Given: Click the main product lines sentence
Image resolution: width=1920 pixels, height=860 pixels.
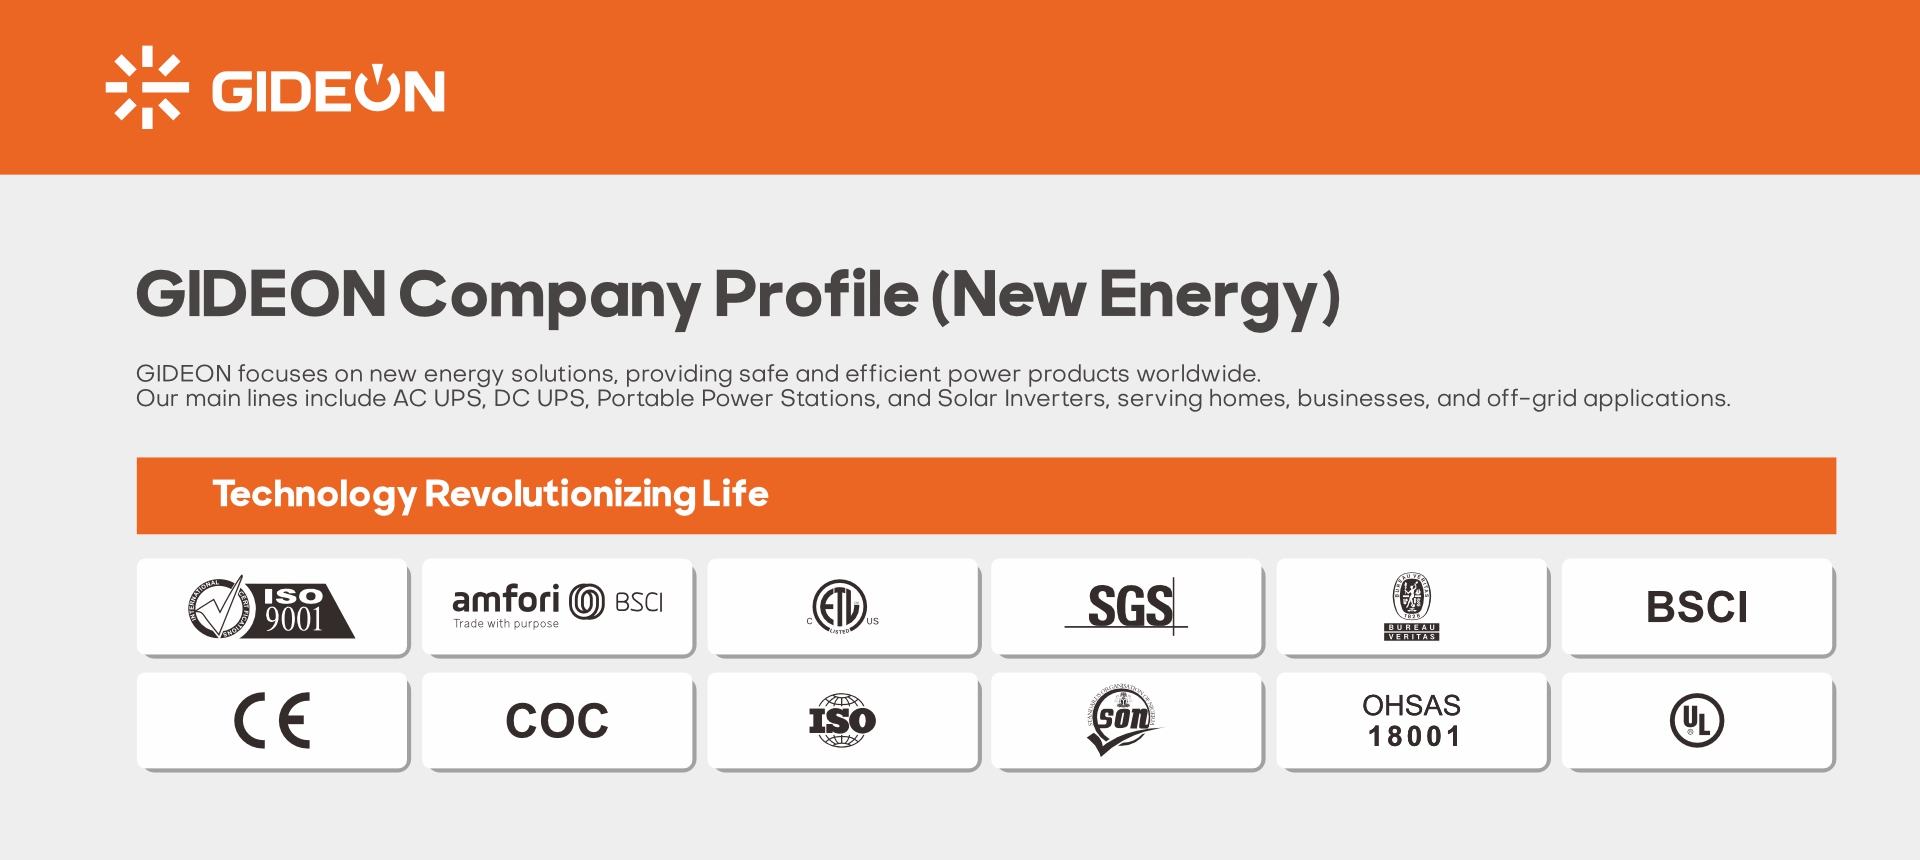Looking at the screenshot, I should point(932,399).
